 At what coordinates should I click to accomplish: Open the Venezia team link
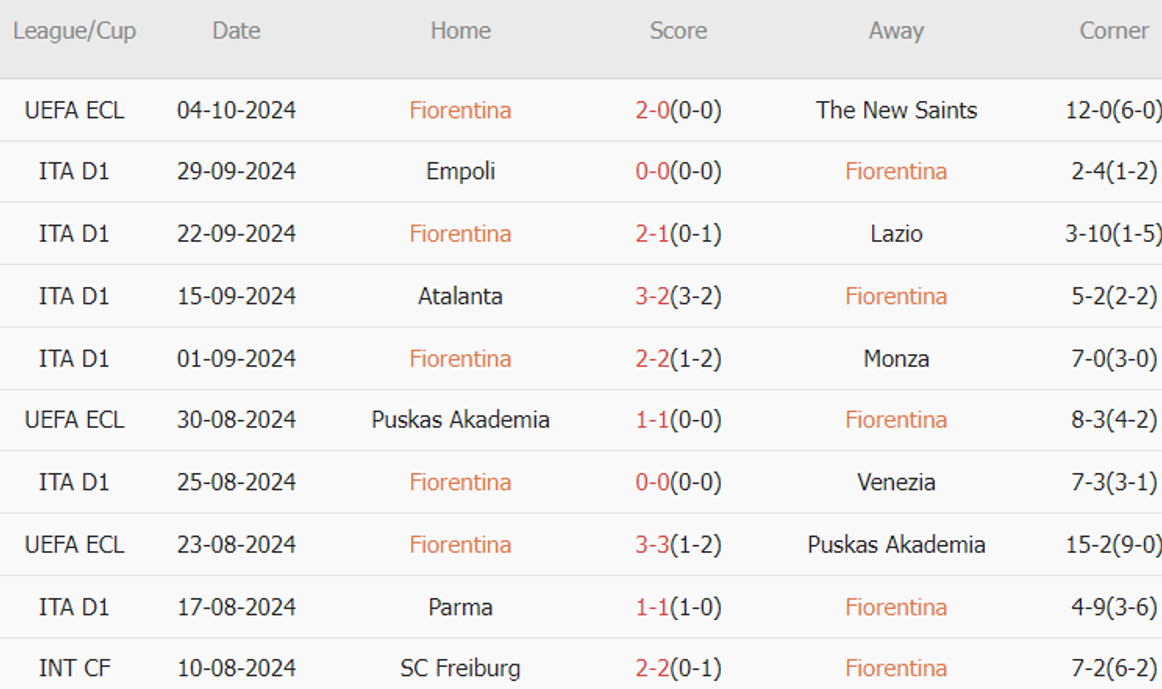[x=896, y=482]
